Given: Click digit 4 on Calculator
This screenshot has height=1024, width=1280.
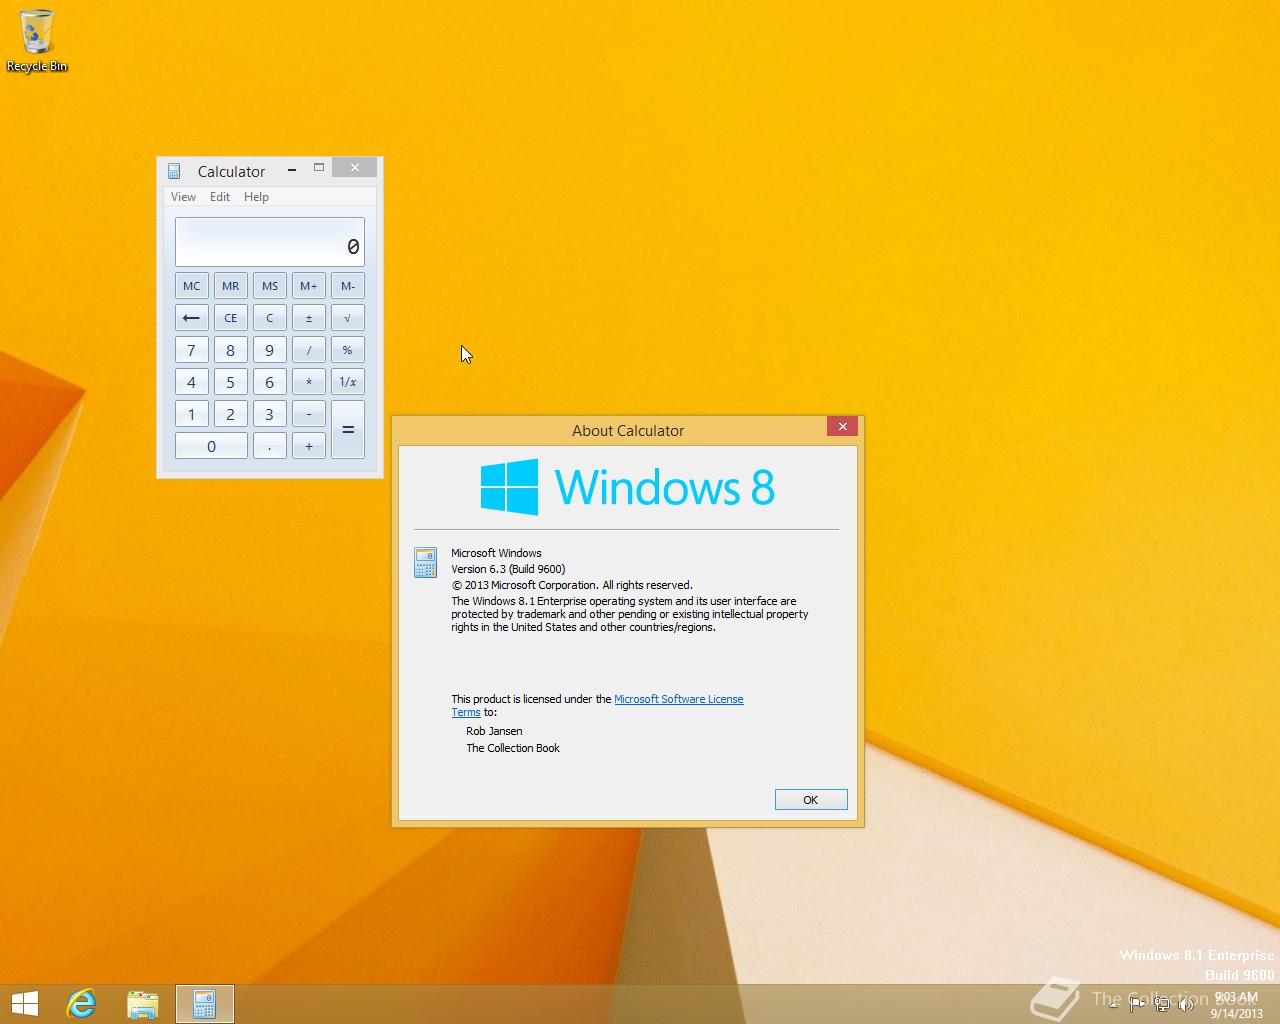Looking at the screenshot, I should [192, 382].
